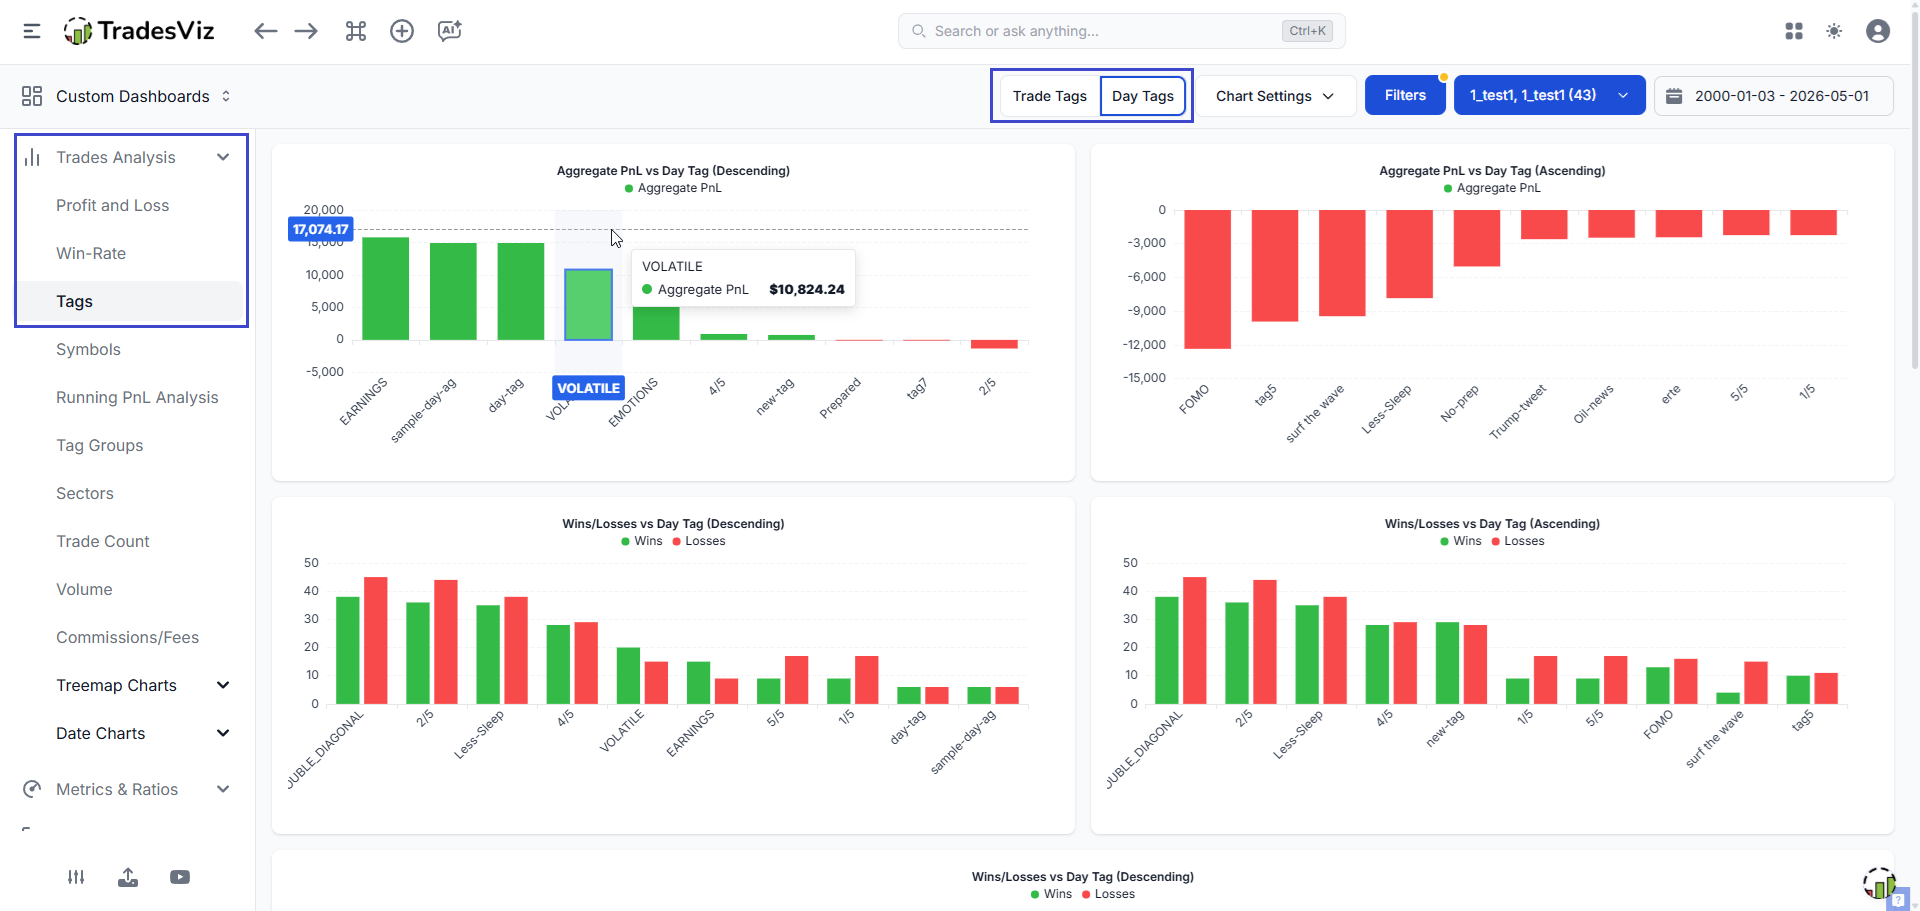Open the apps grid icon
Image resolution: width=1920 pixels, height=911 pixels.
[1794, 31]
